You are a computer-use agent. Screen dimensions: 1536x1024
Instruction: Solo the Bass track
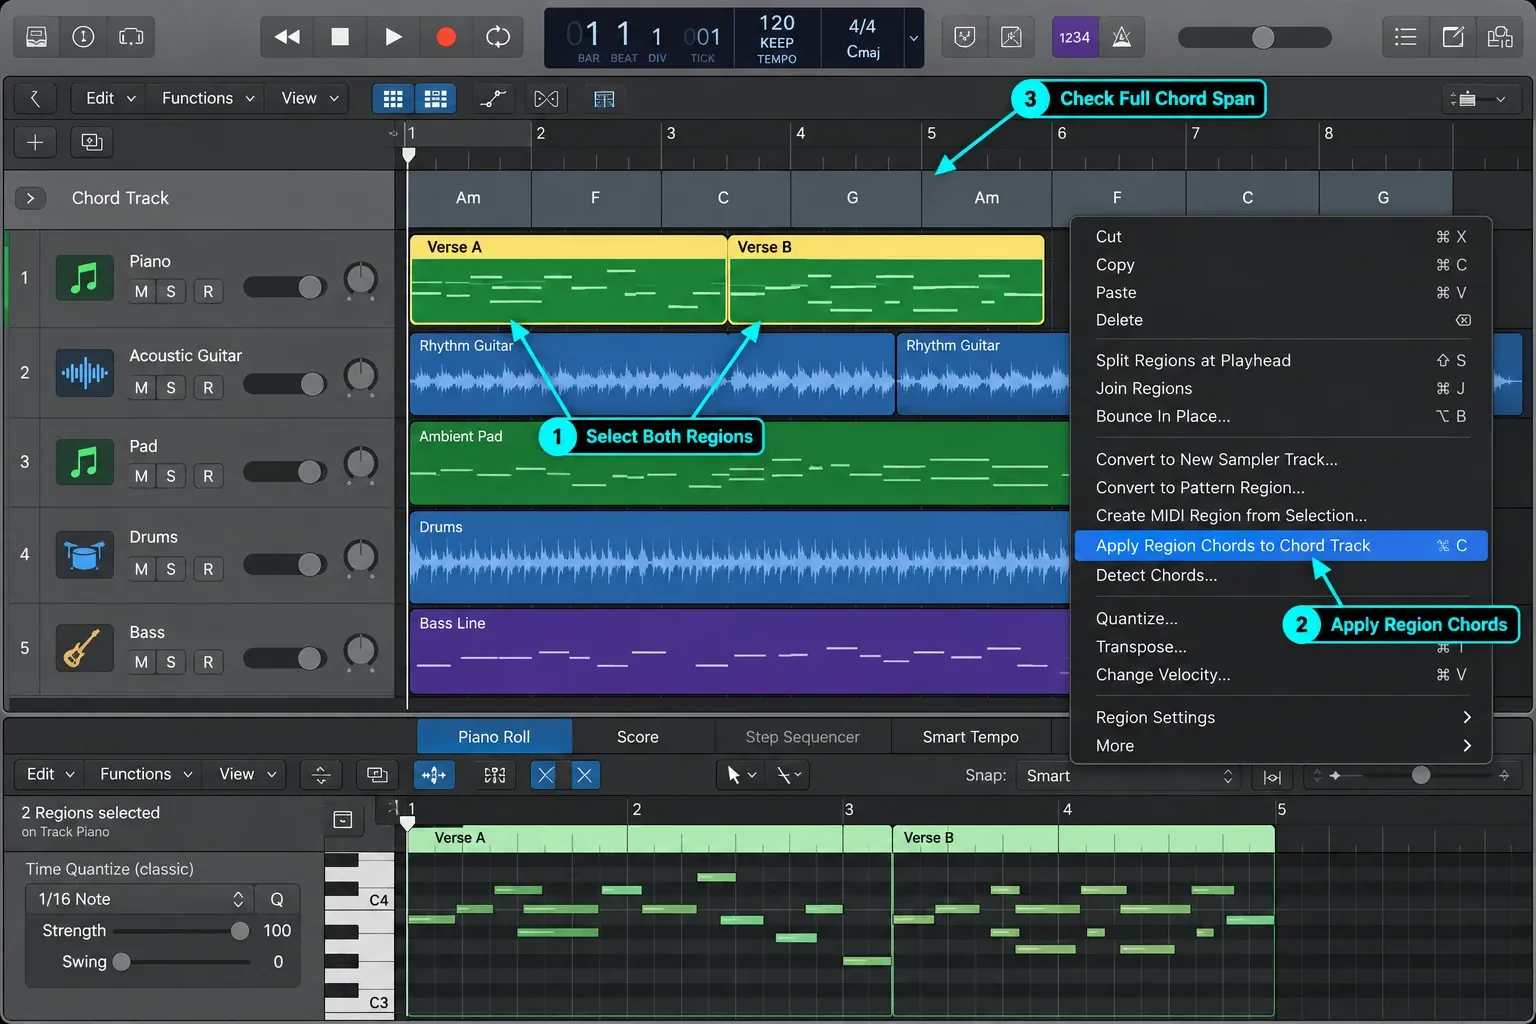(x=171, y=662)
